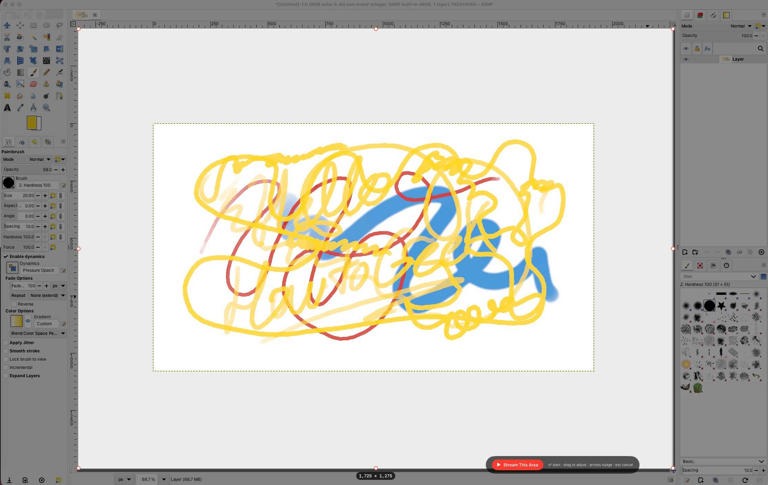Switch to the Layers tab in right dock

[x=687, y=15]
